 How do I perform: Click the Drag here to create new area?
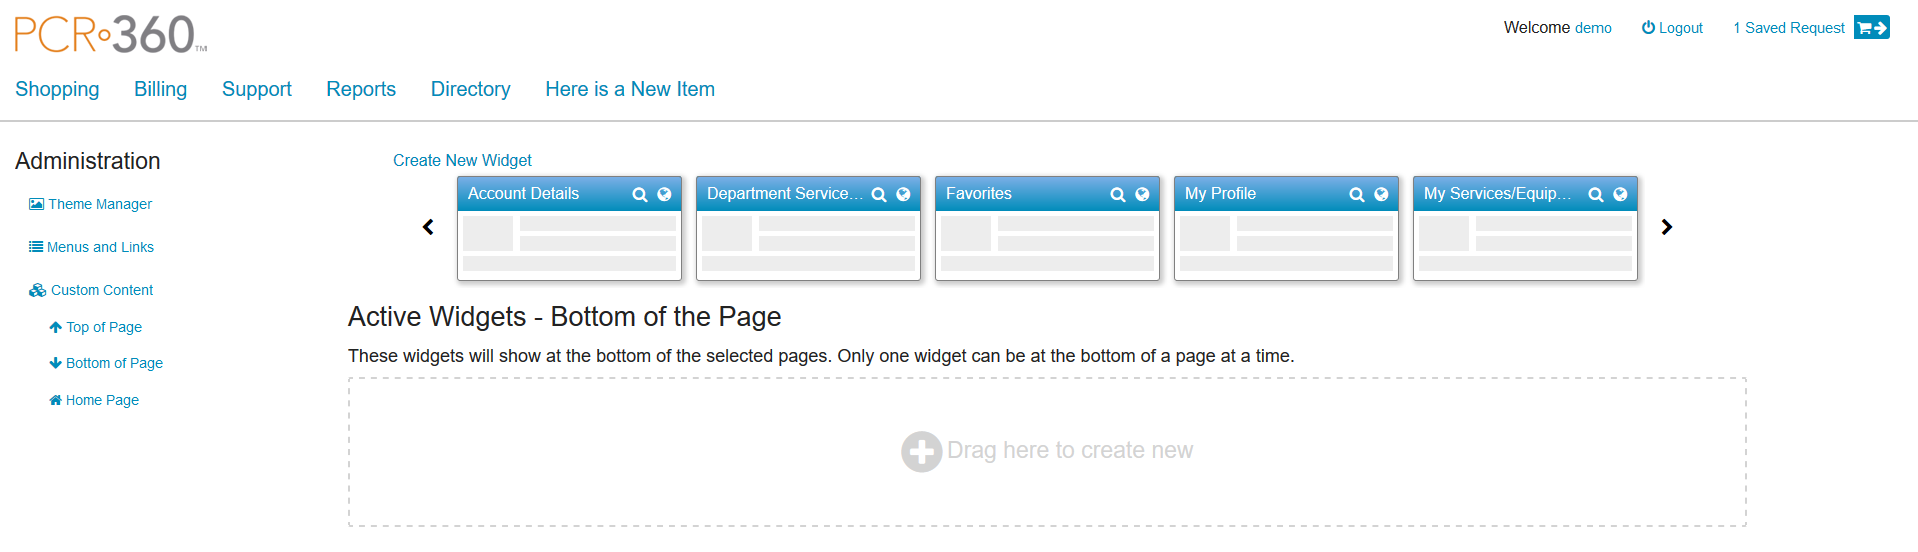click(1047, 451)
